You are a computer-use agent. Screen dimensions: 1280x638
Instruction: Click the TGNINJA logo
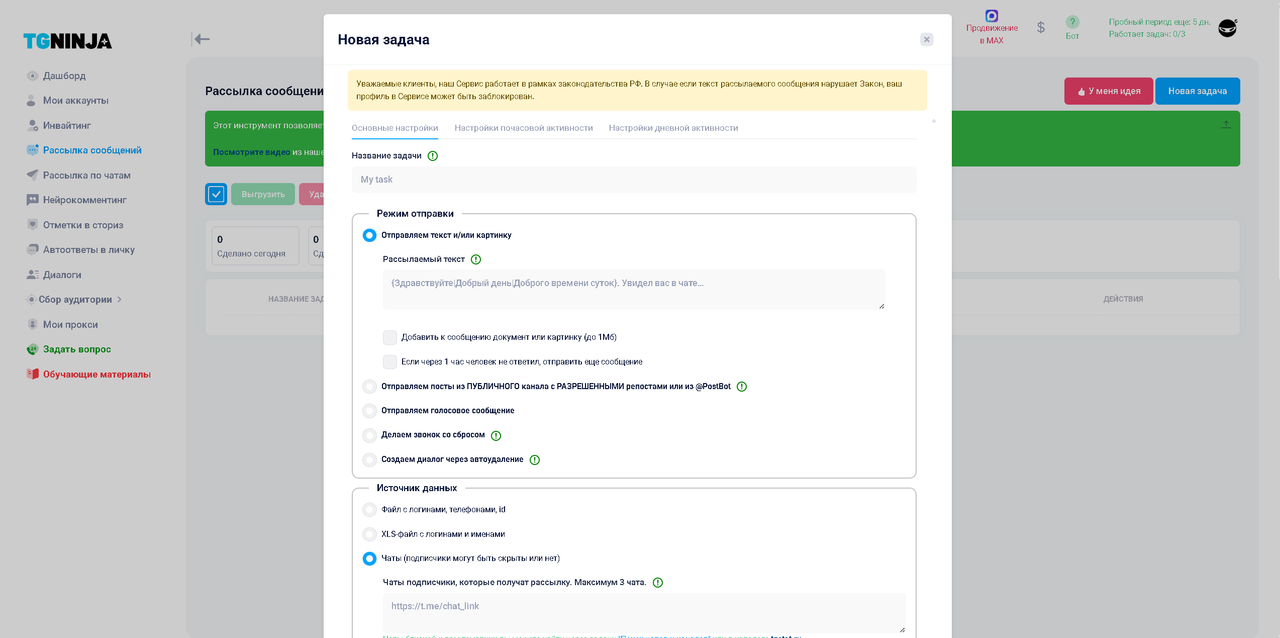click(x=68, y=41)
